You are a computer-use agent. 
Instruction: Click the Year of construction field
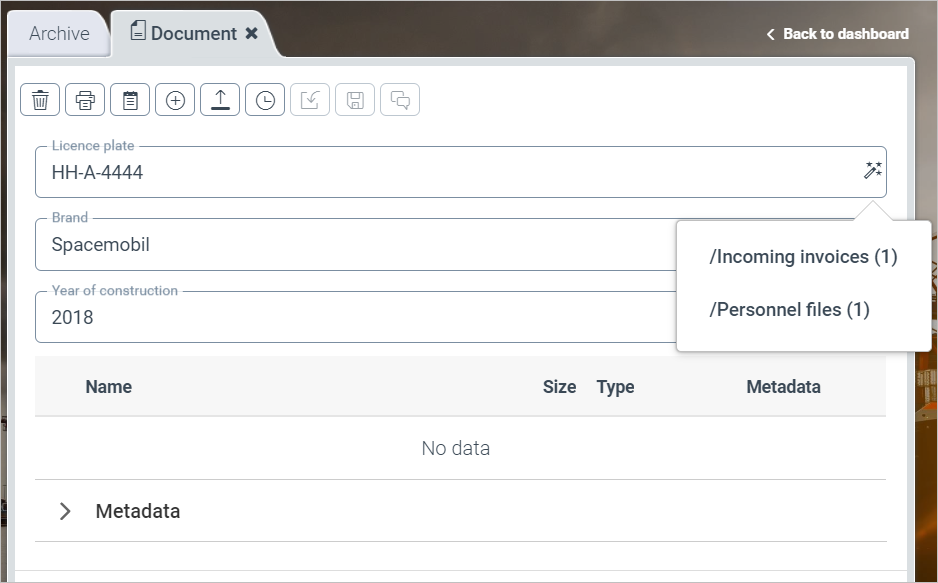350,318
